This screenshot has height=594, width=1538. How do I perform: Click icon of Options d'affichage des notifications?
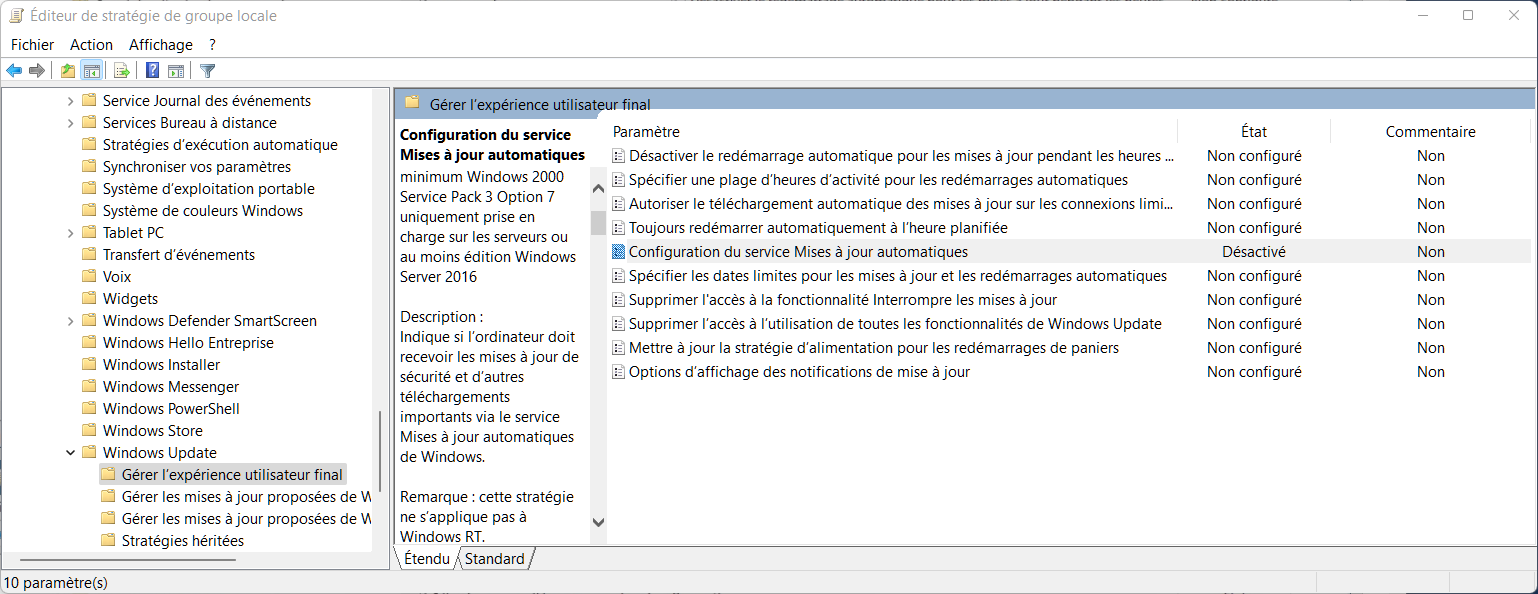tap(619, 372)
